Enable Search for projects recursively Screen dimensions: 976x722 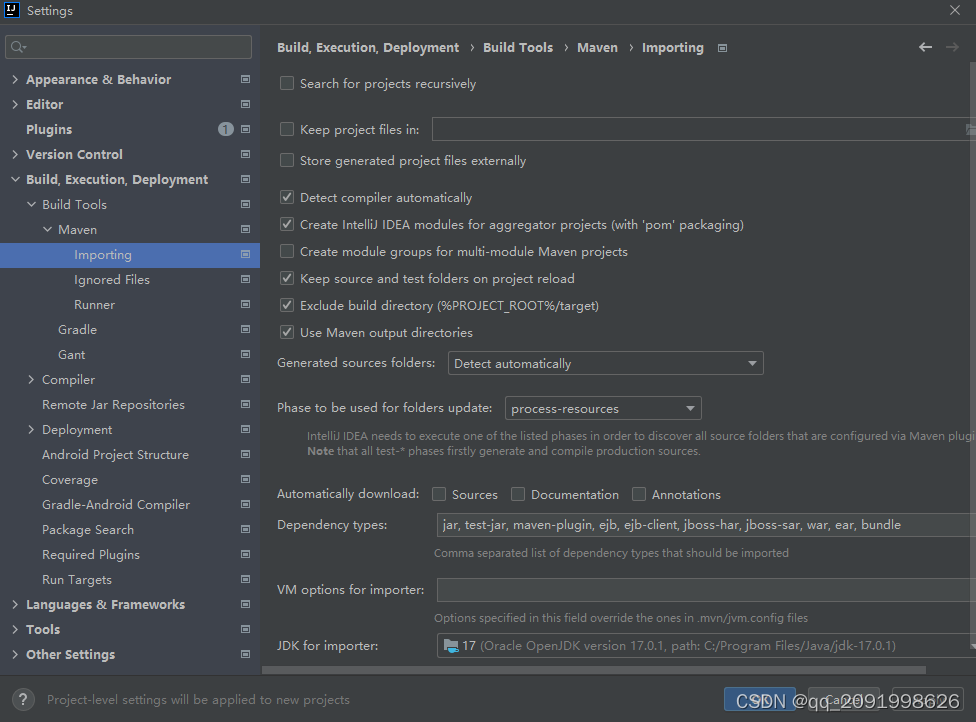(287, 83)
